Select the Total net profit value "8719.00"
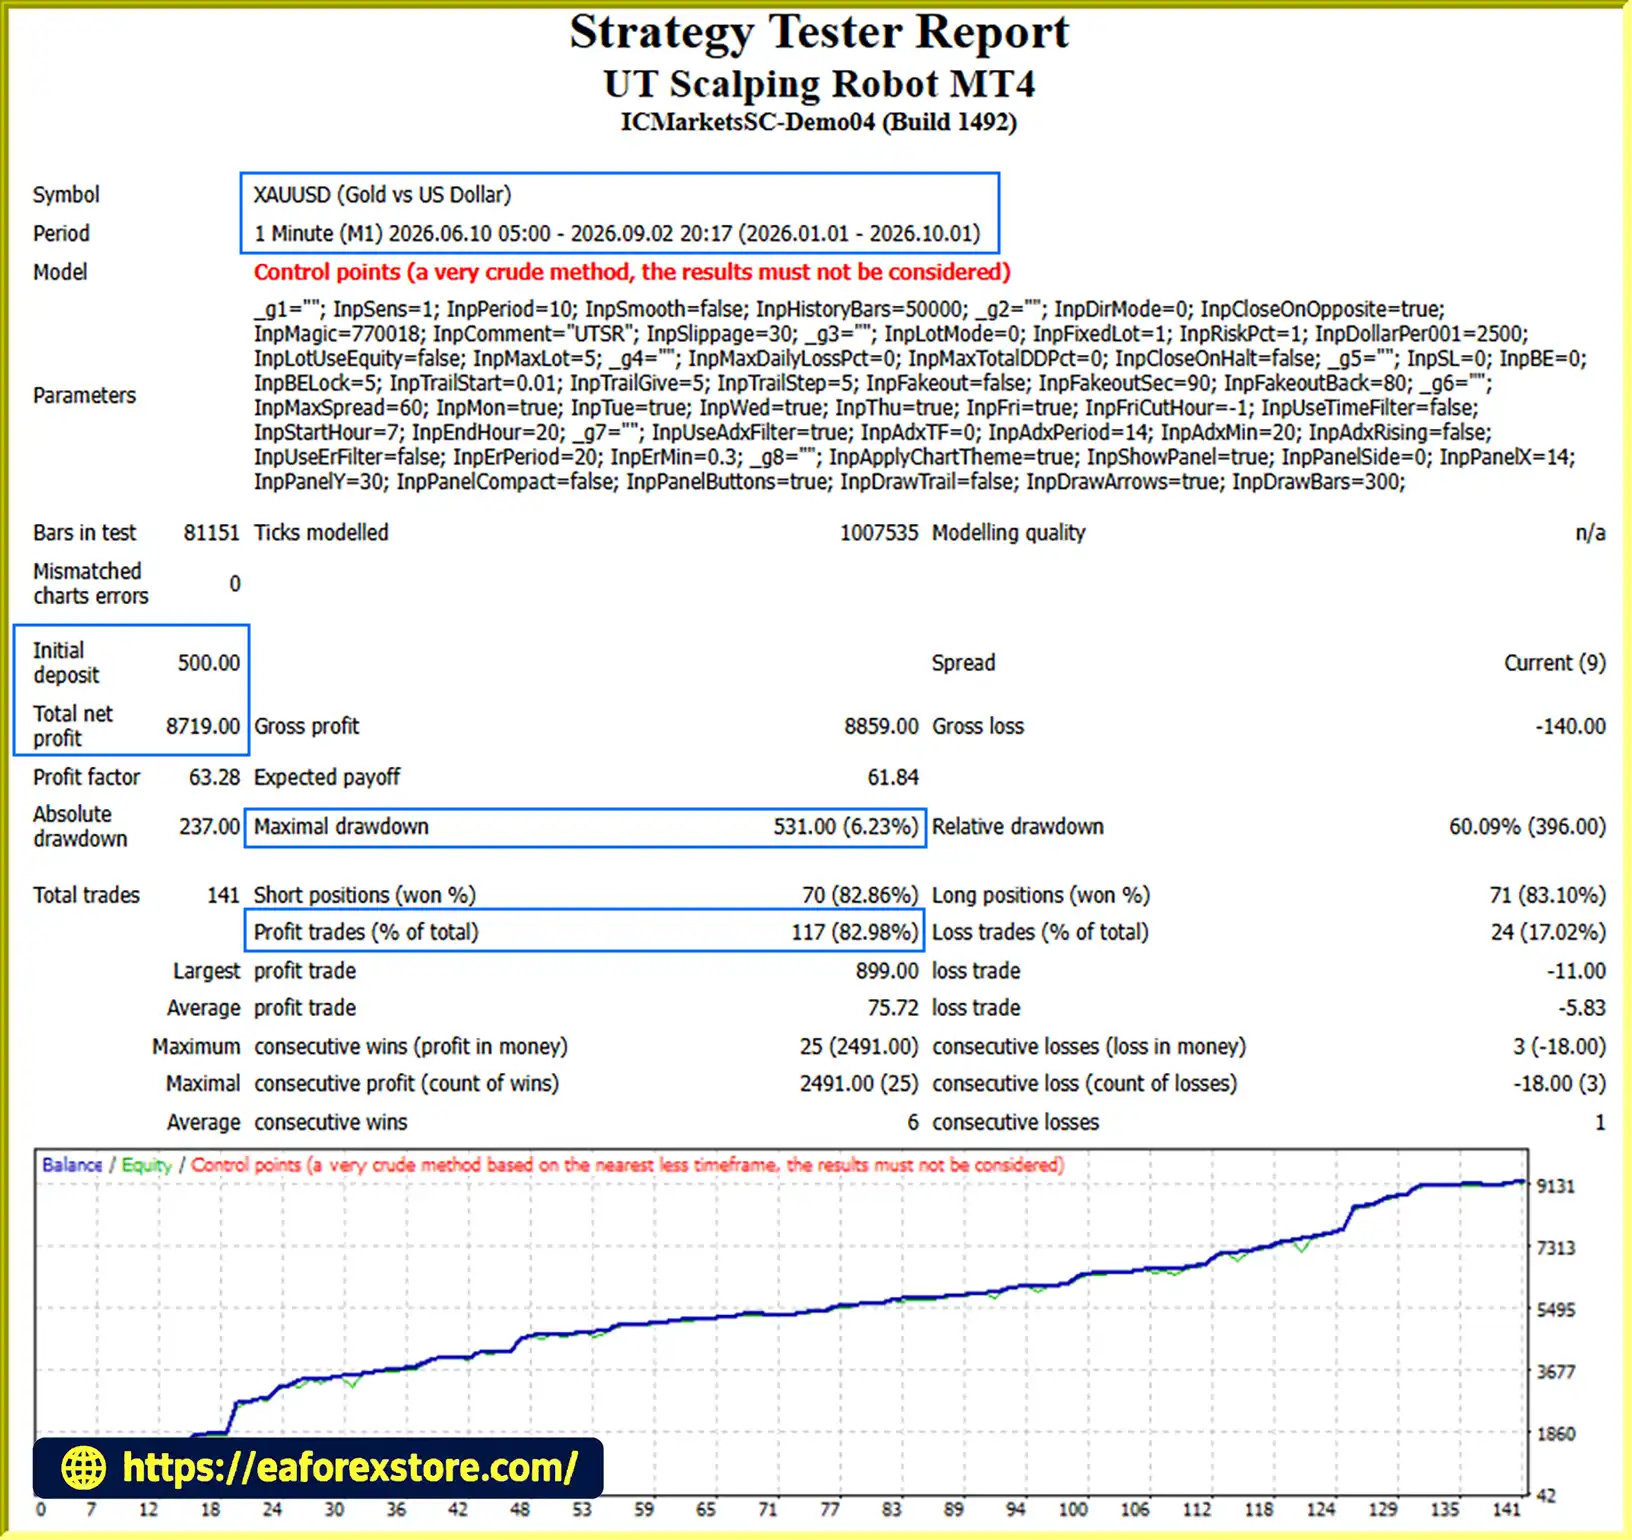The width and height of the screenshot is (1632, 1540). (x=202, y=726)
